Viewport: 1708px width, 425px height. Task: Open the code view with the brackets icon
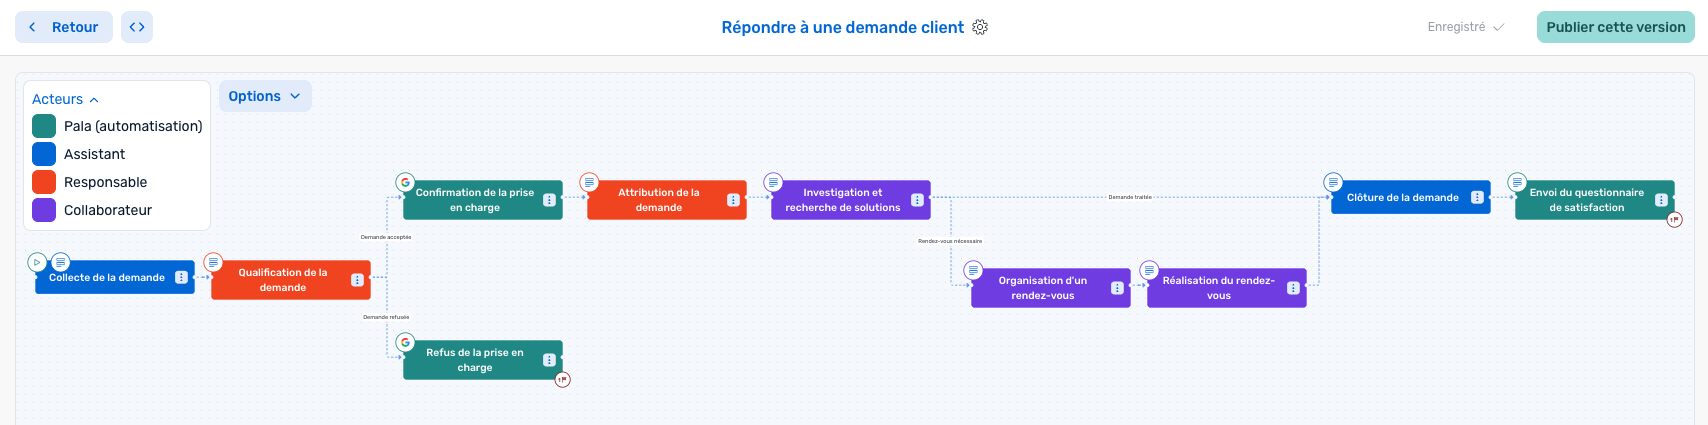pos(137,27)
